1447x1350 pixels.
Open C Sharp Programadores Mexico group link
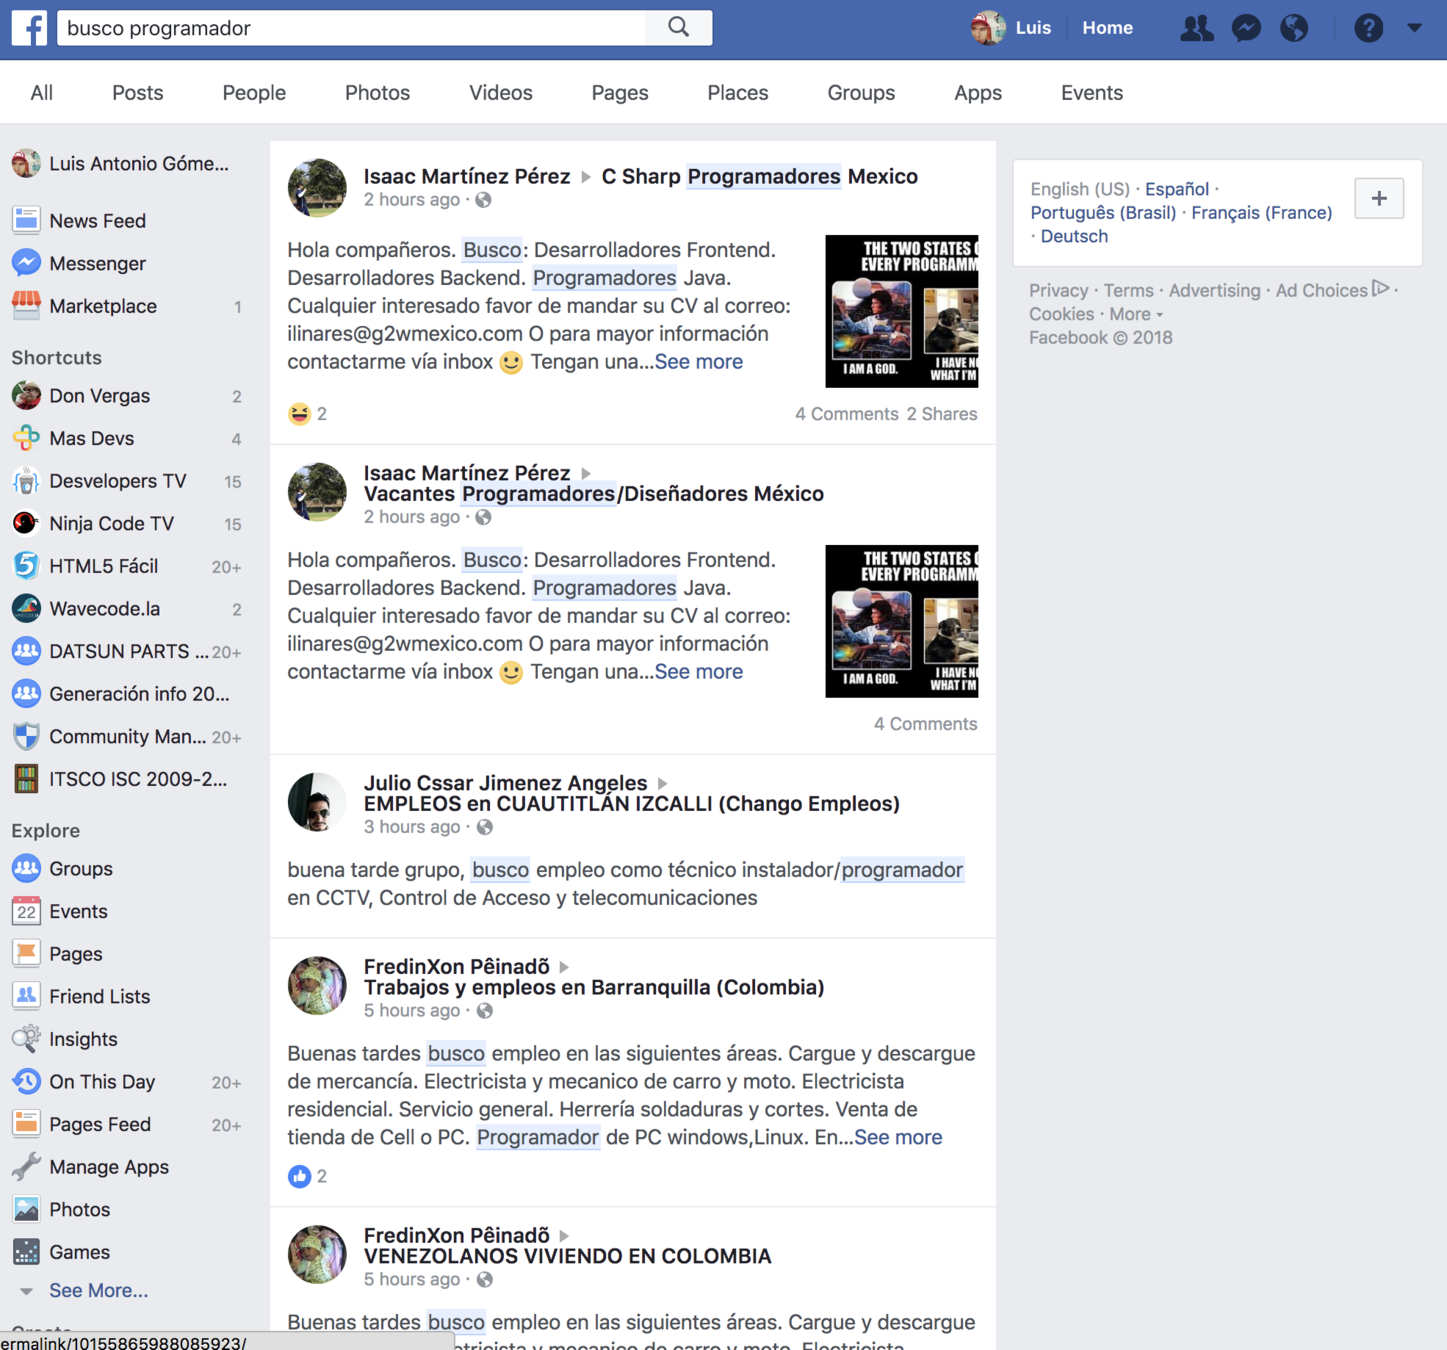click(x=760, y=177)
